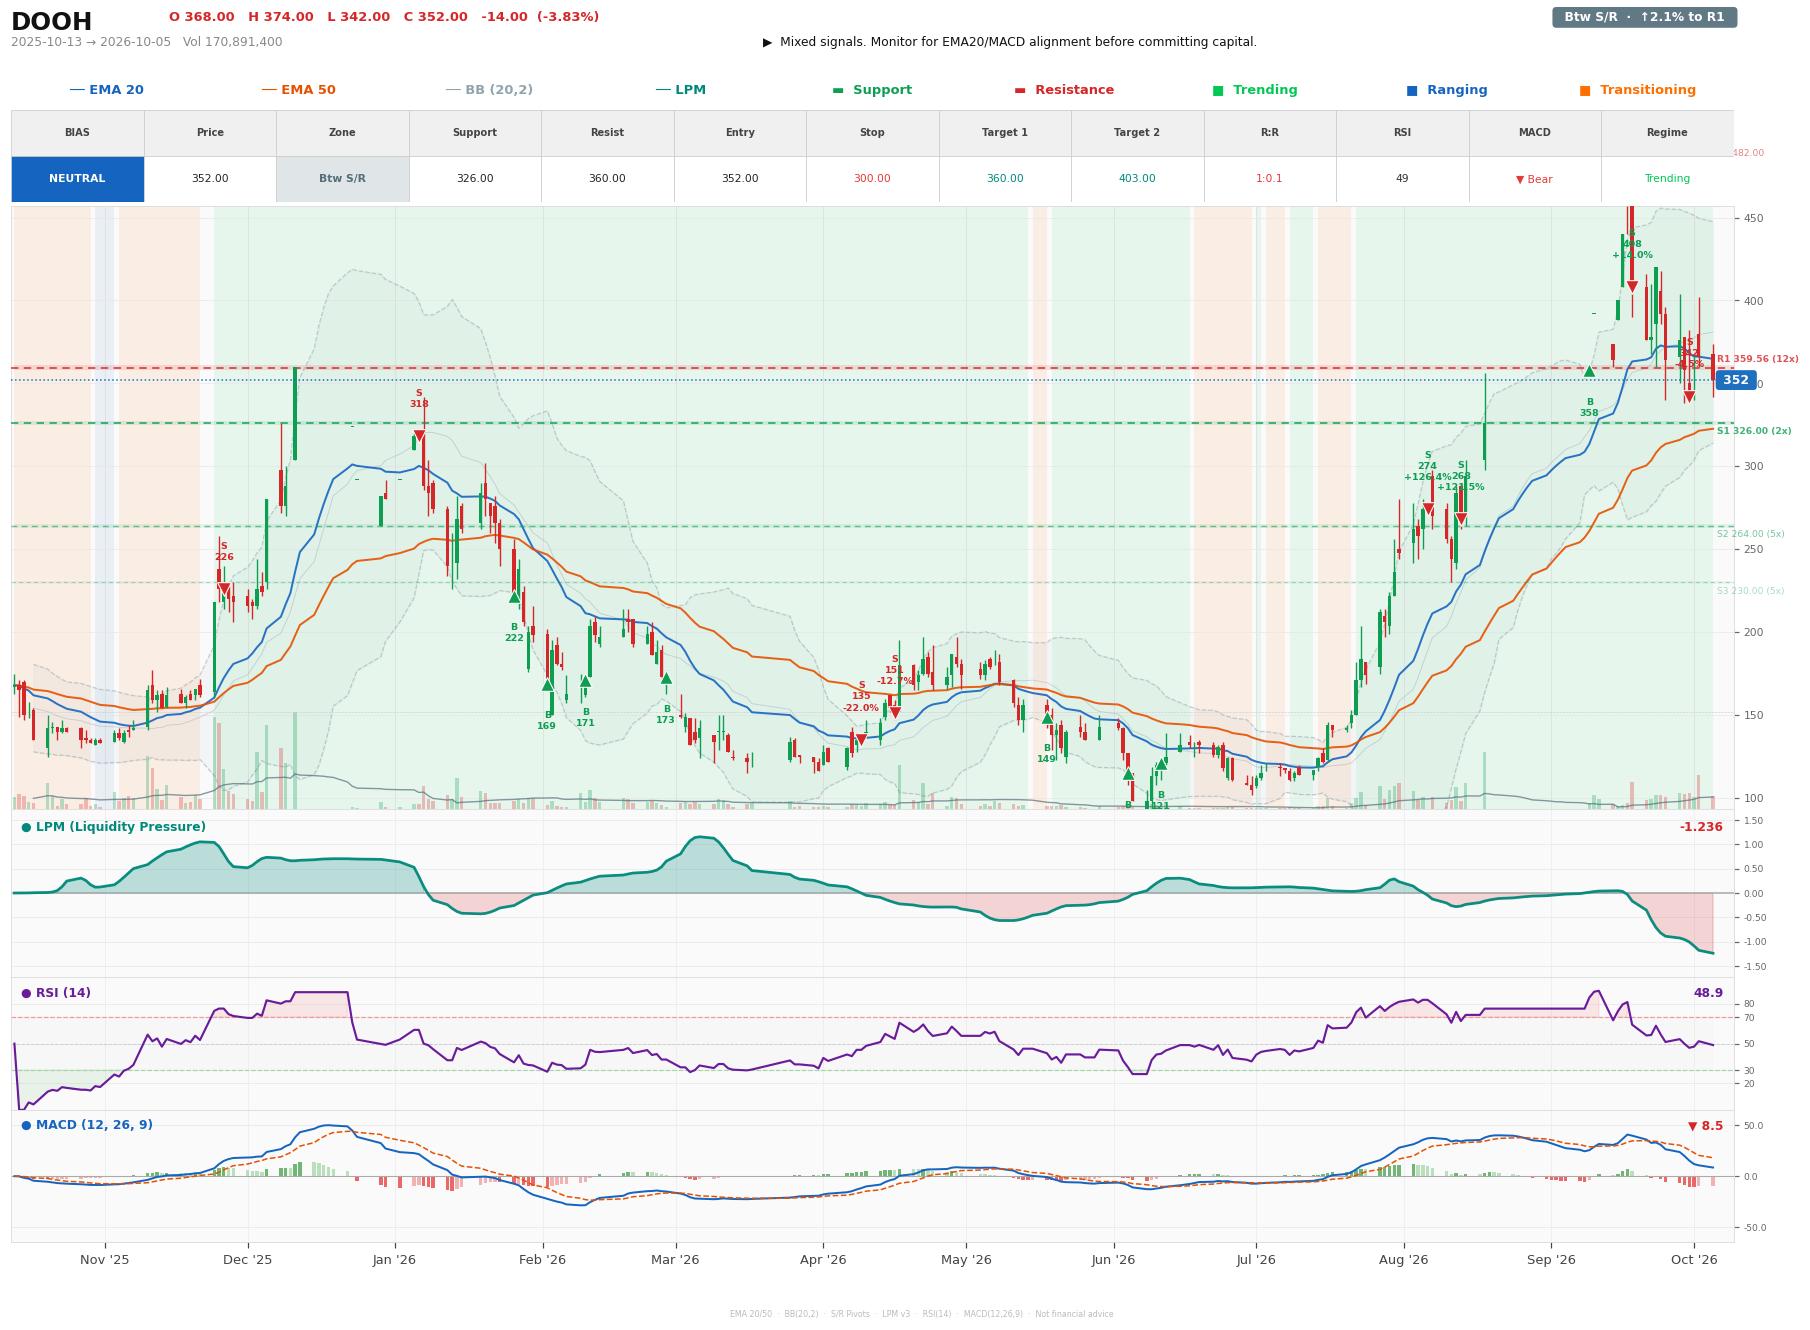
Task: Click the S1 326.00 (2x) support label
Action: coord(1754,431)
